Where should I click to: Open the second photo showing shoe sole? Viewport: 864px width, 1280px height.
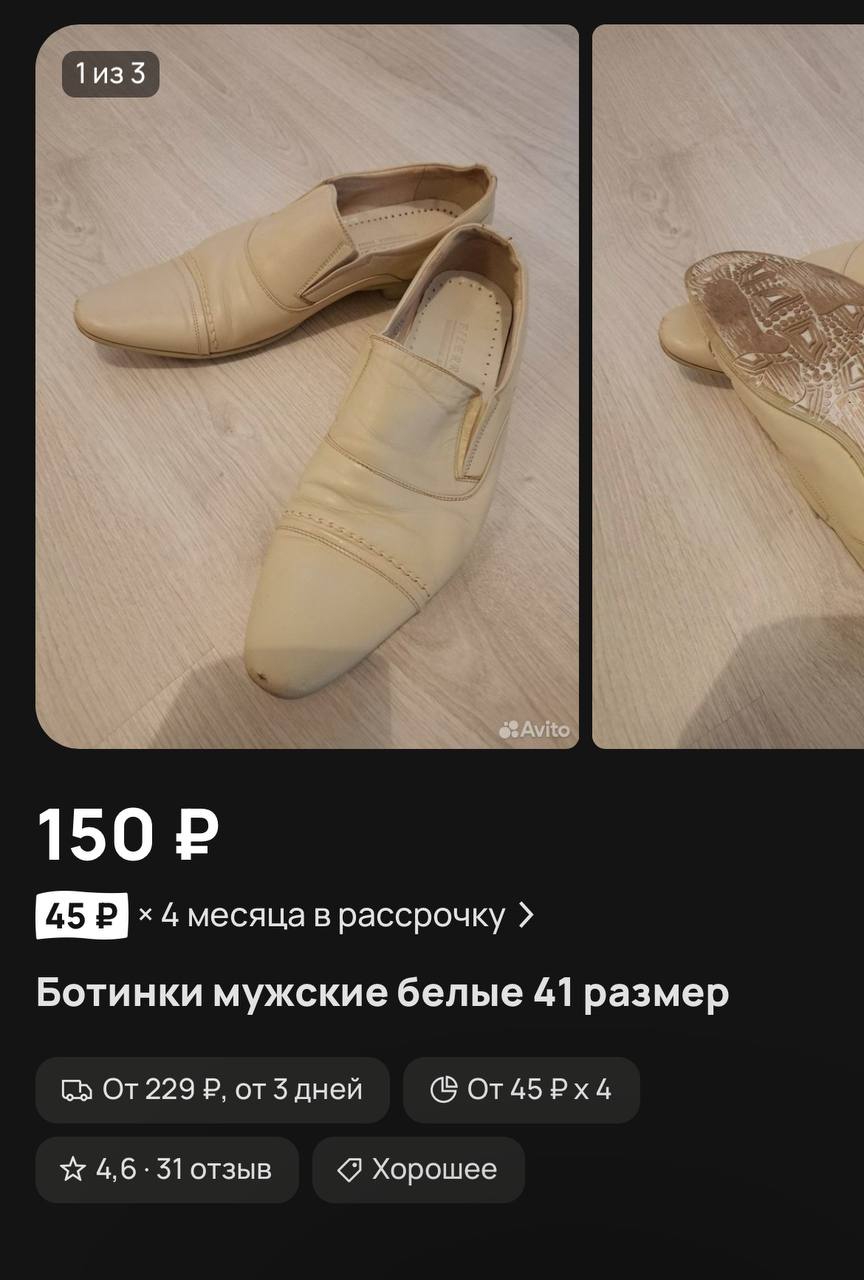point(728,386)
